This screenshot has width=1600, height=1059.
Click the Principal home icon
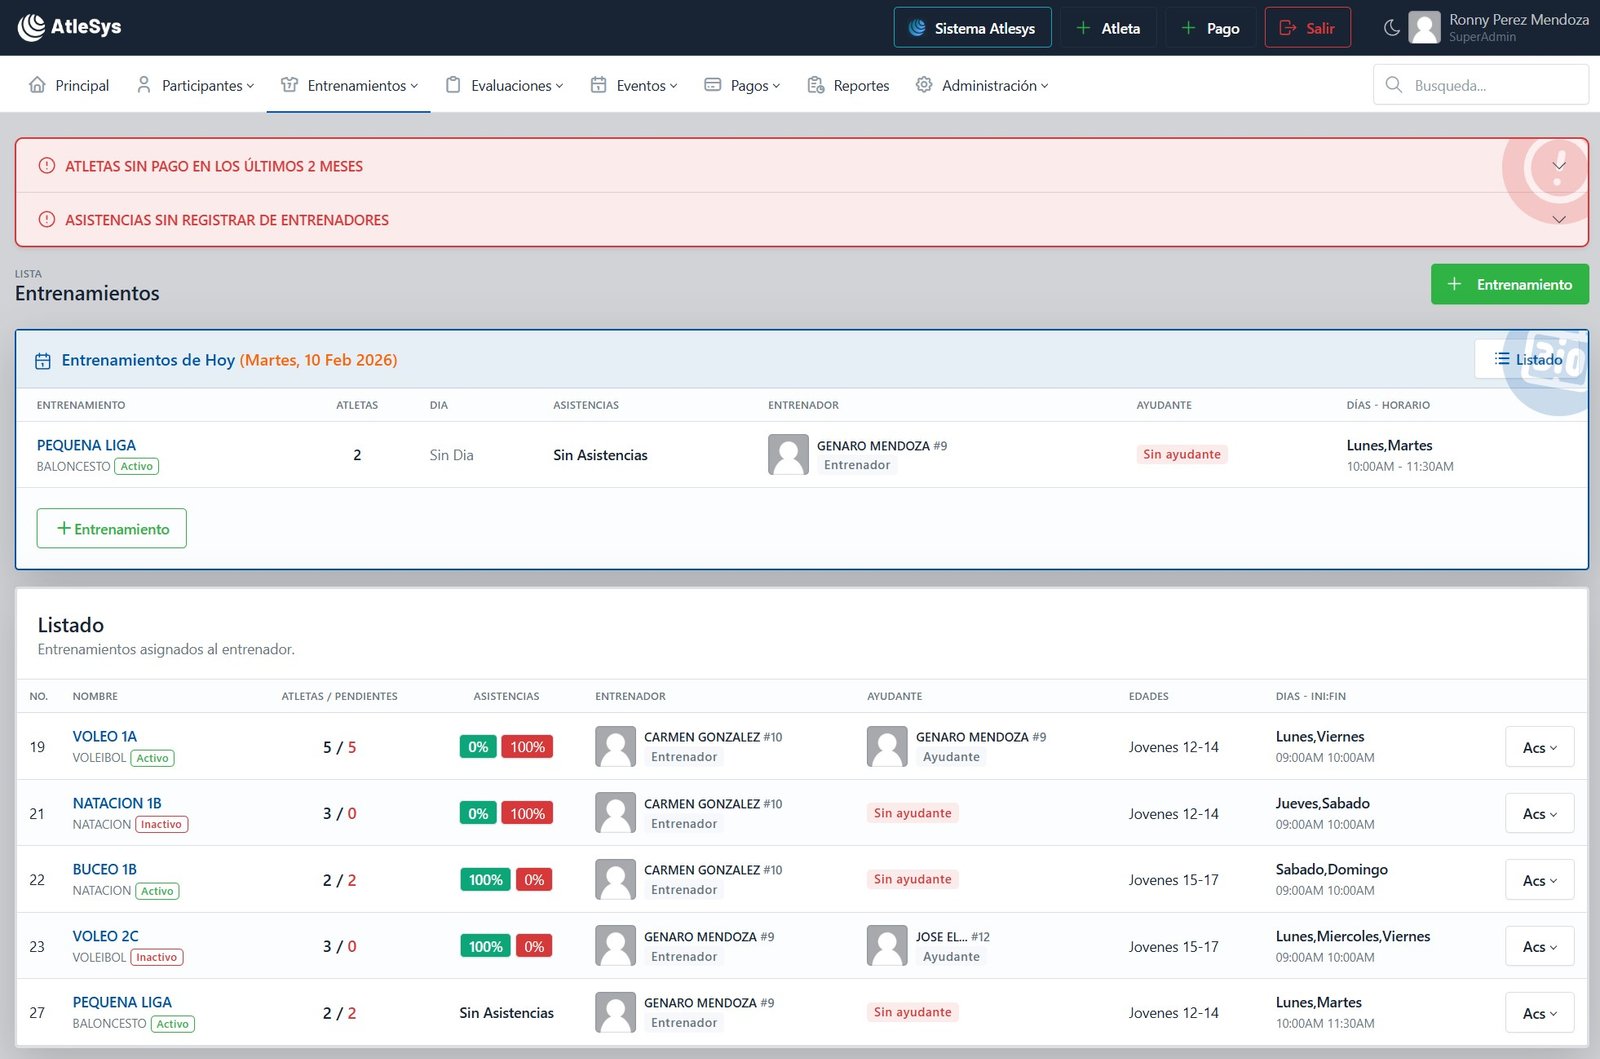38,85
